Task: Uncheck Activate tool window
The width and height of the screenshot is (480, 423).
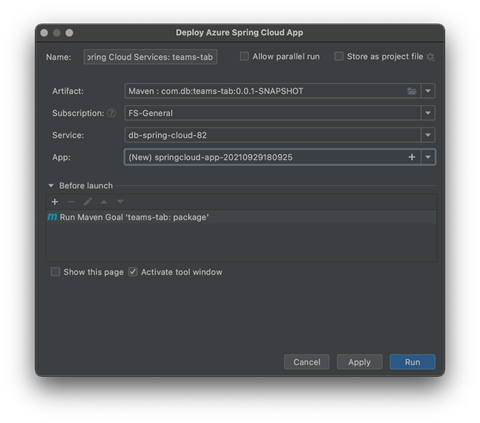Action: click(133, 272)
